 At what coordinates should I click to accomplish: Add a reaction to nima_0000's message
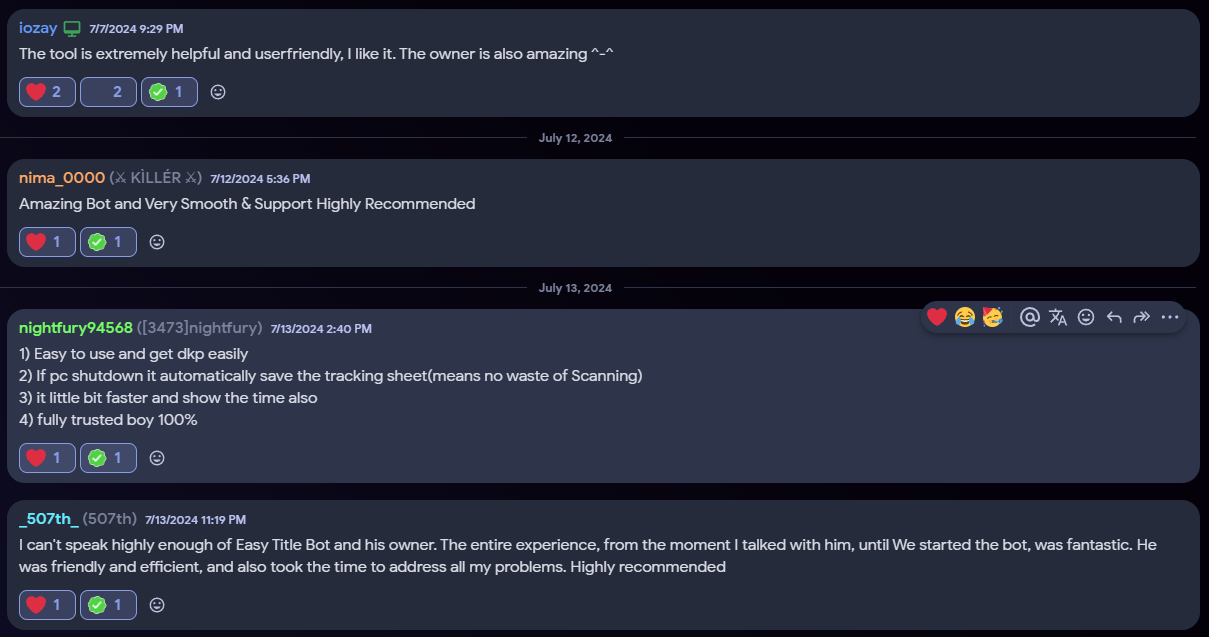pos(157,242)
